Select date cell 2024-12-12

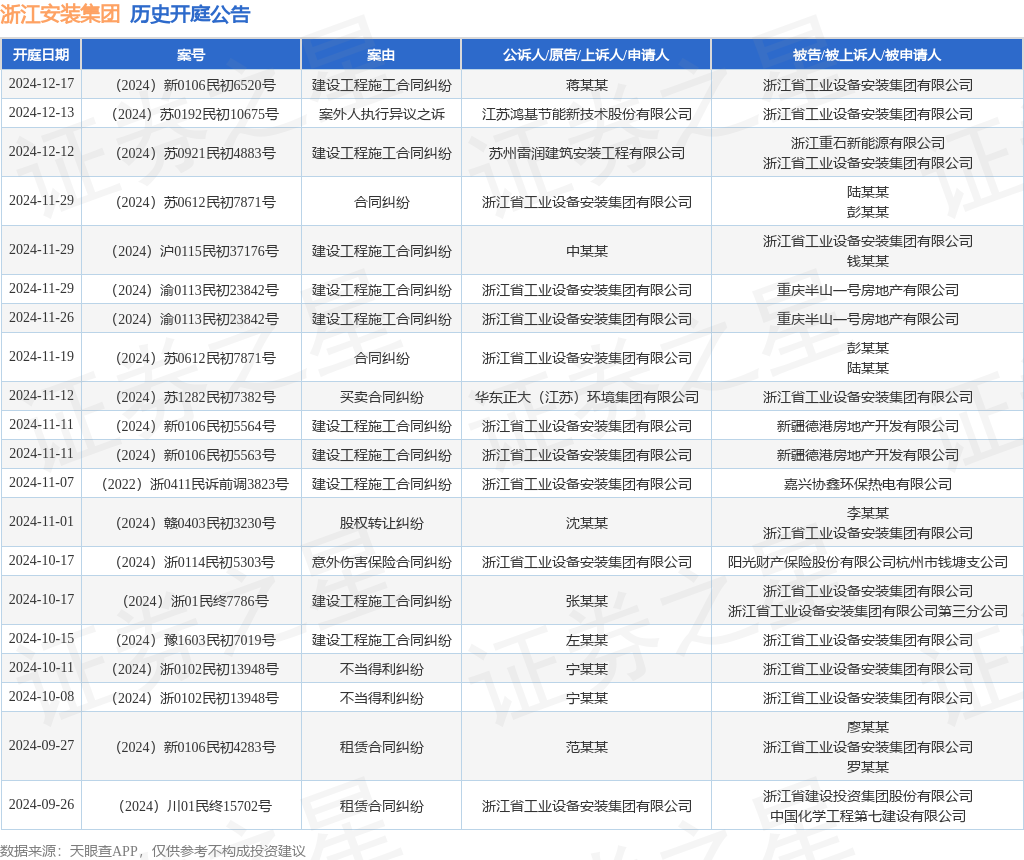41,152
